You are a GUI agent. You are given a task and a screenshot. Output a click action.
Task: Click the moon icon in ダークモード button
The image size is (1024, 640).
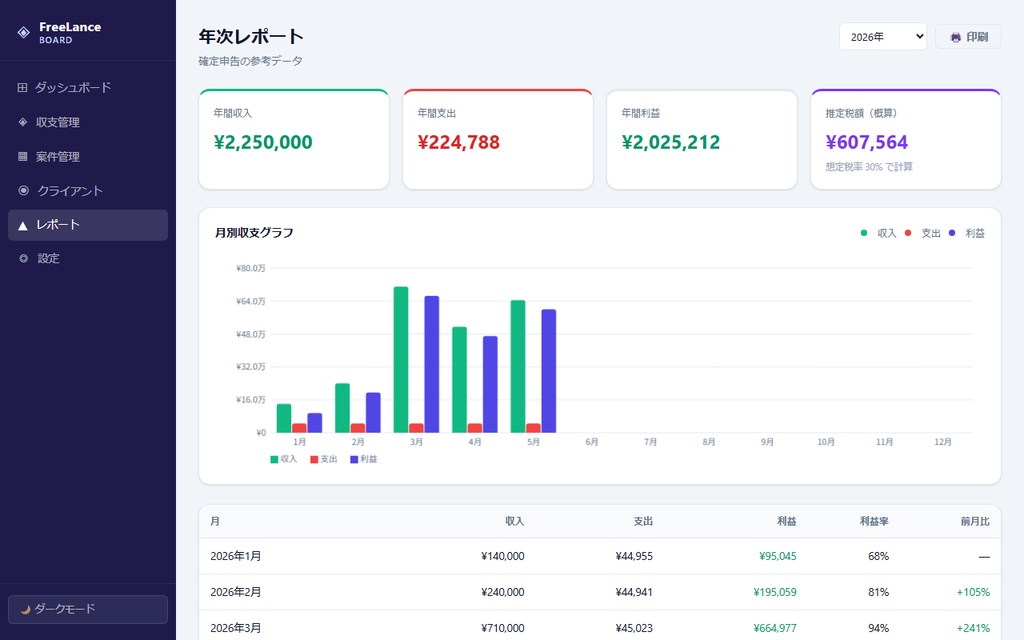click(x=25, y=609)
